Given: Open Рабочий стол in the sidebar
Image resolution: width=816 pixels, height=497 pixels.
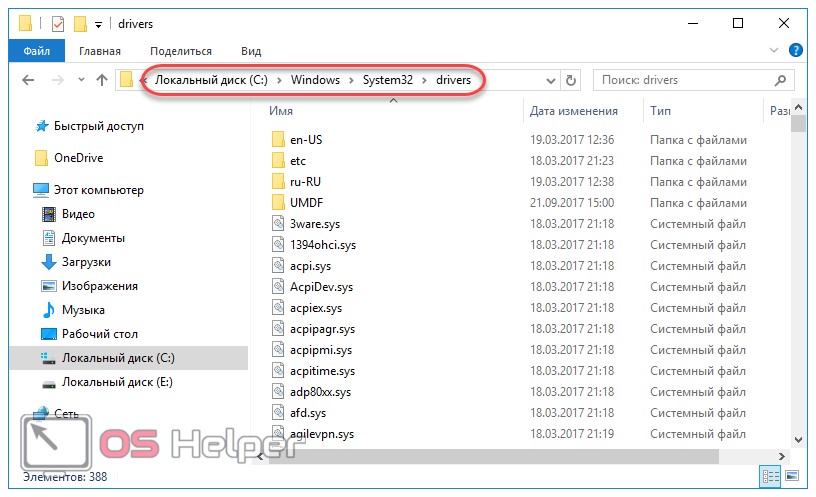Looking at the screenshot, I should [x=99, y=334].
